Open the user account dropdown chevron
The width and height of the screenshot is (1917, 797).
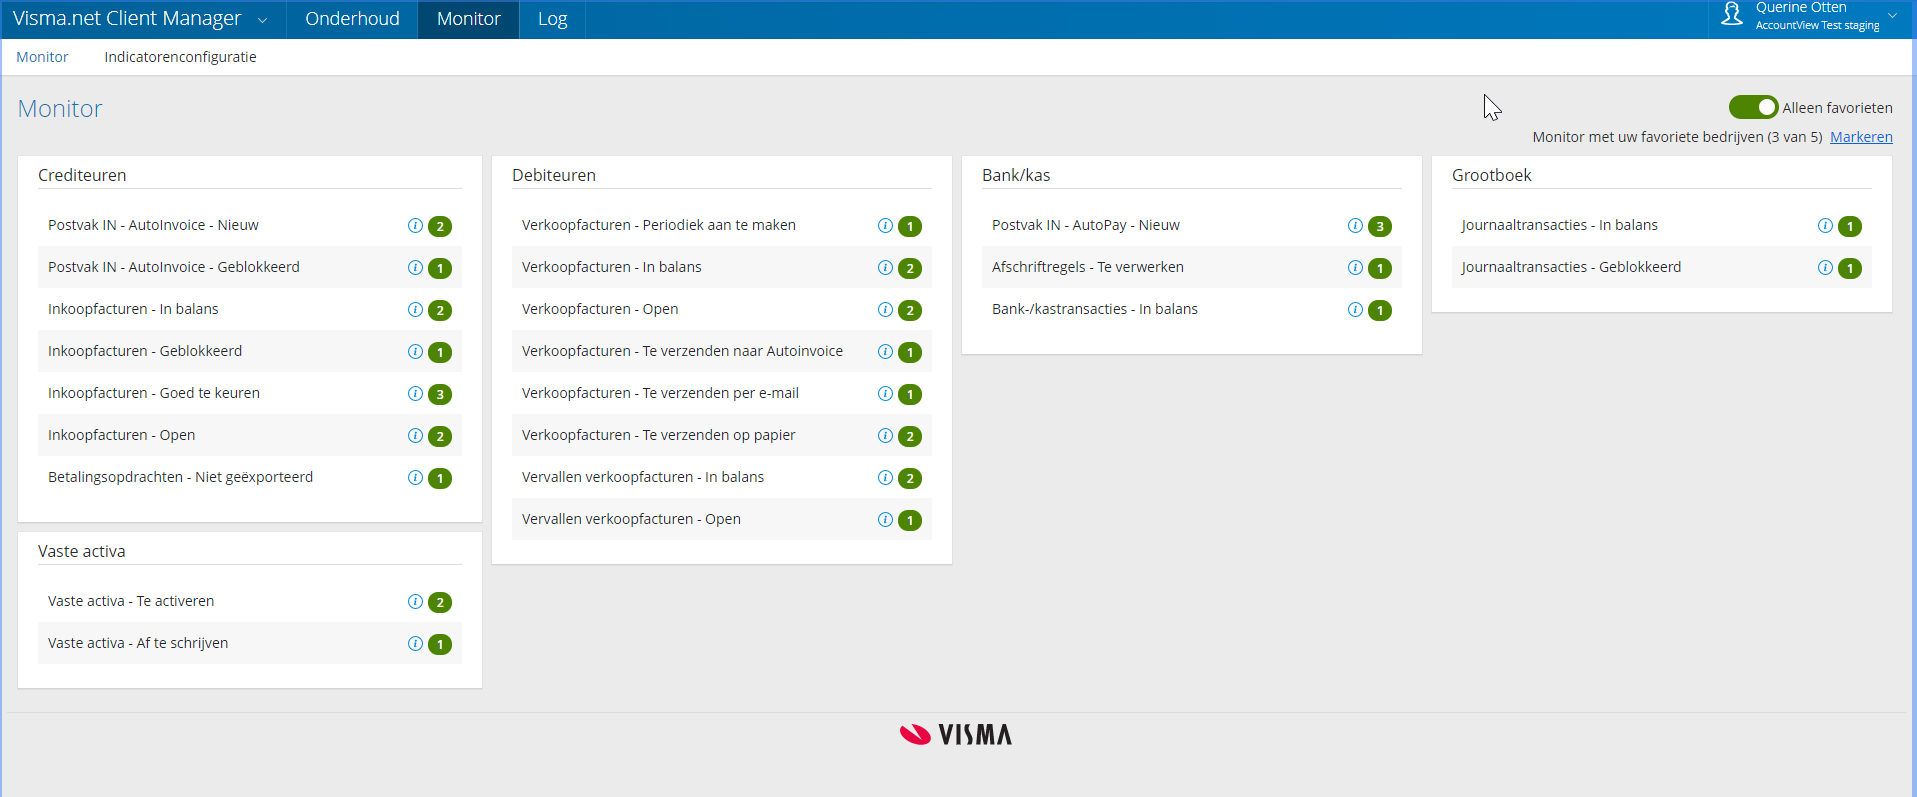[x=1892, y=15]
